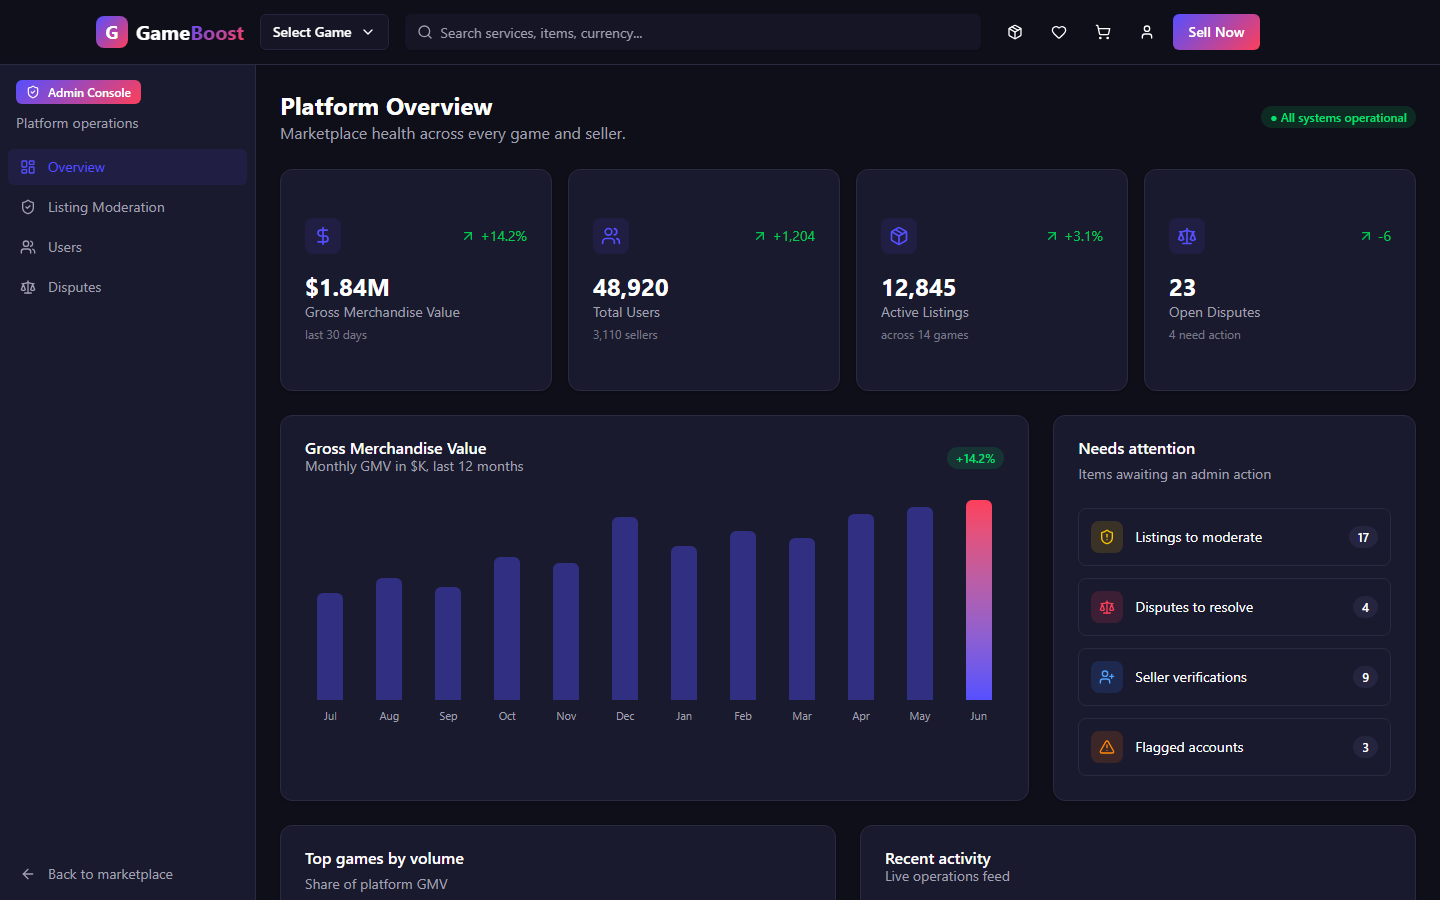Click the Jul bar in GMV chart
1440x900 pixels.
[330, 646]
